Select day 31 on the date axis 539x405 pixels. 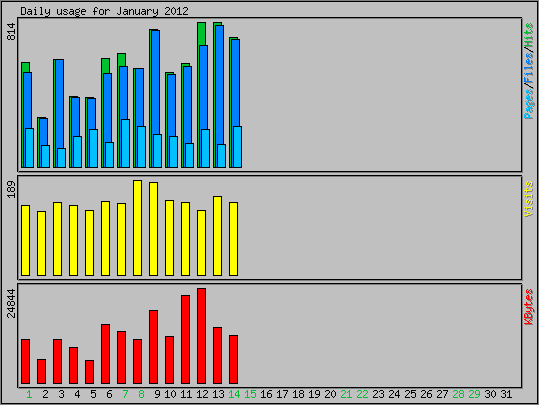[x=506, y=394]
